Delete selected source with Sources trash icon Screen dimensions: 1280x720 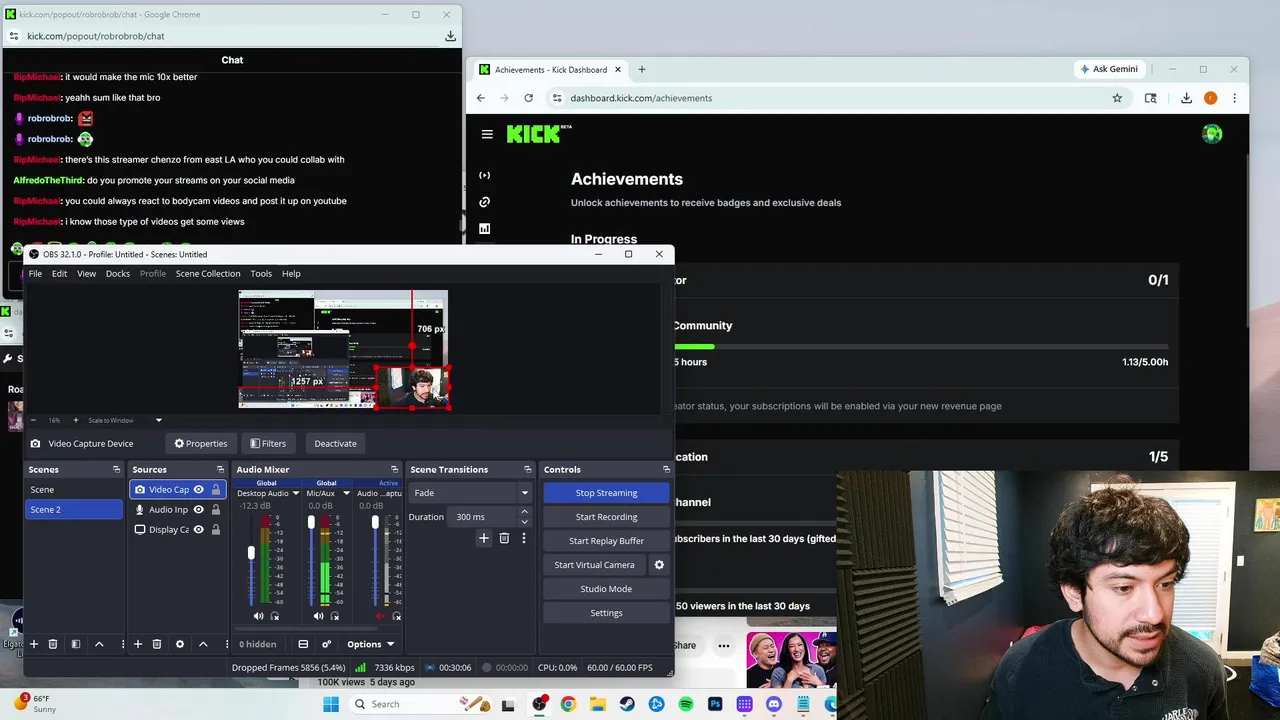[x=157, y=644]
